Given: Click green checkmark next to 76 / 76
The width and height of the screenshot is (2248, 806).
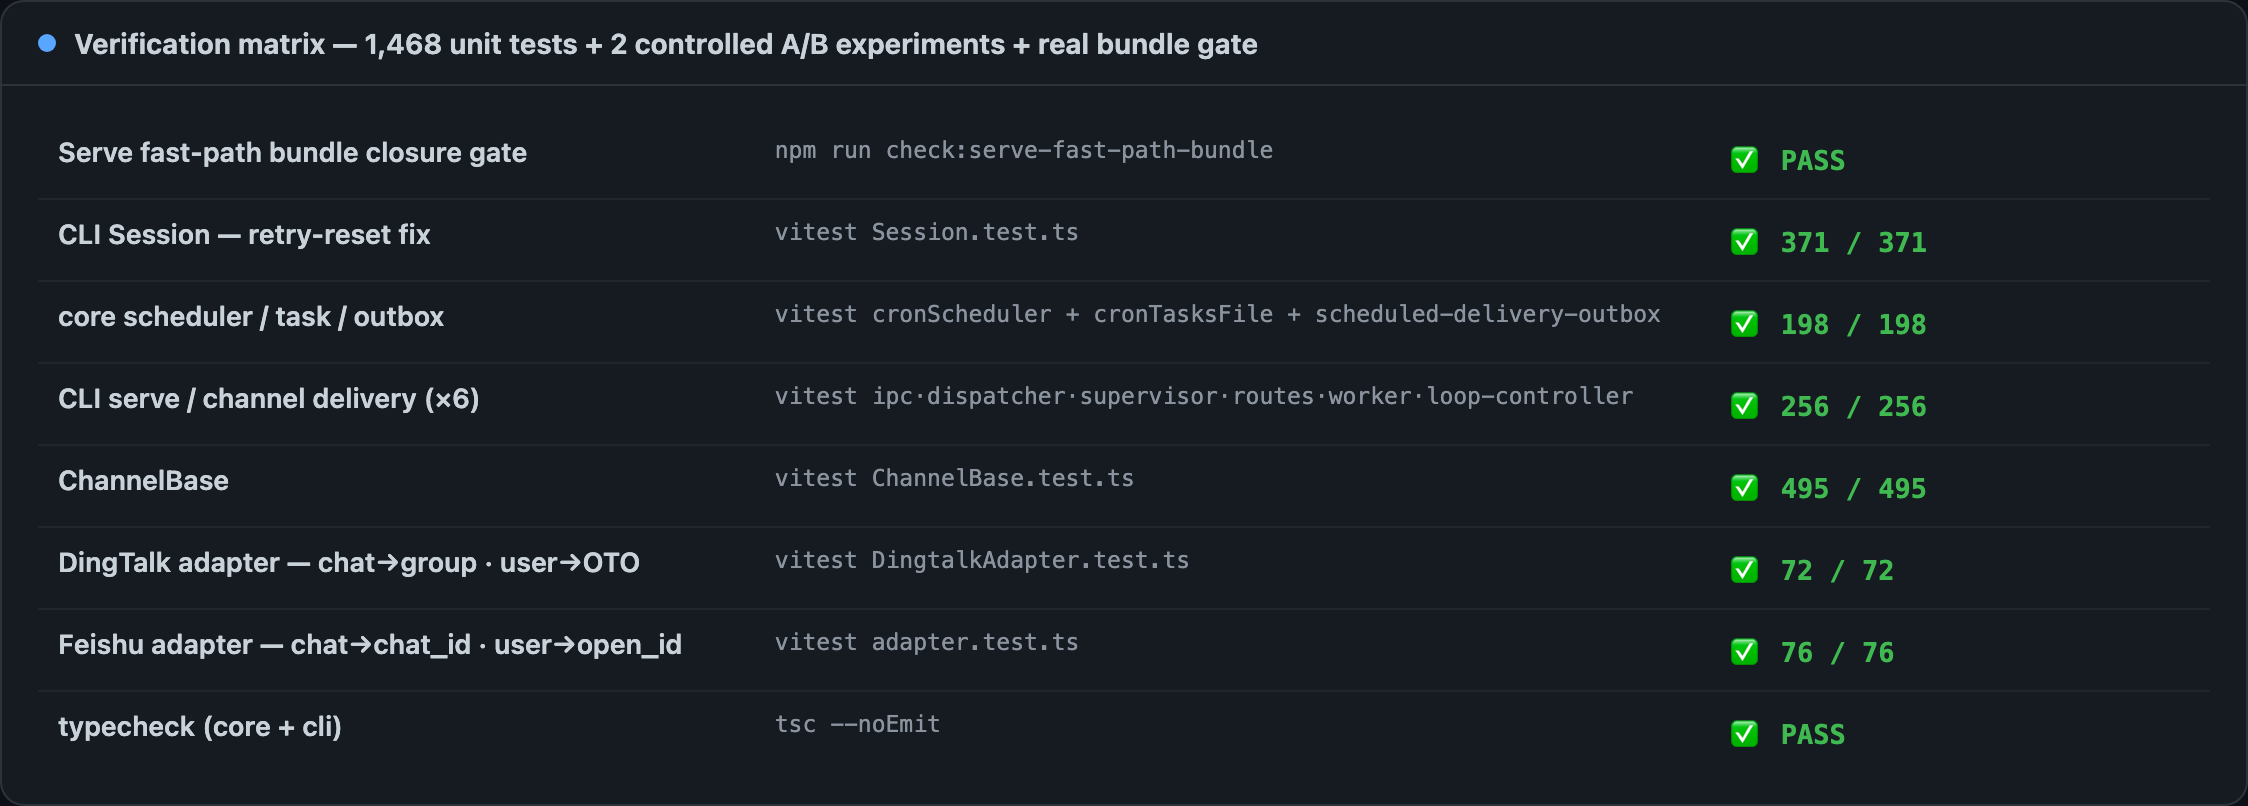Looking at the screenshot, I should [x=1744, y=652].
